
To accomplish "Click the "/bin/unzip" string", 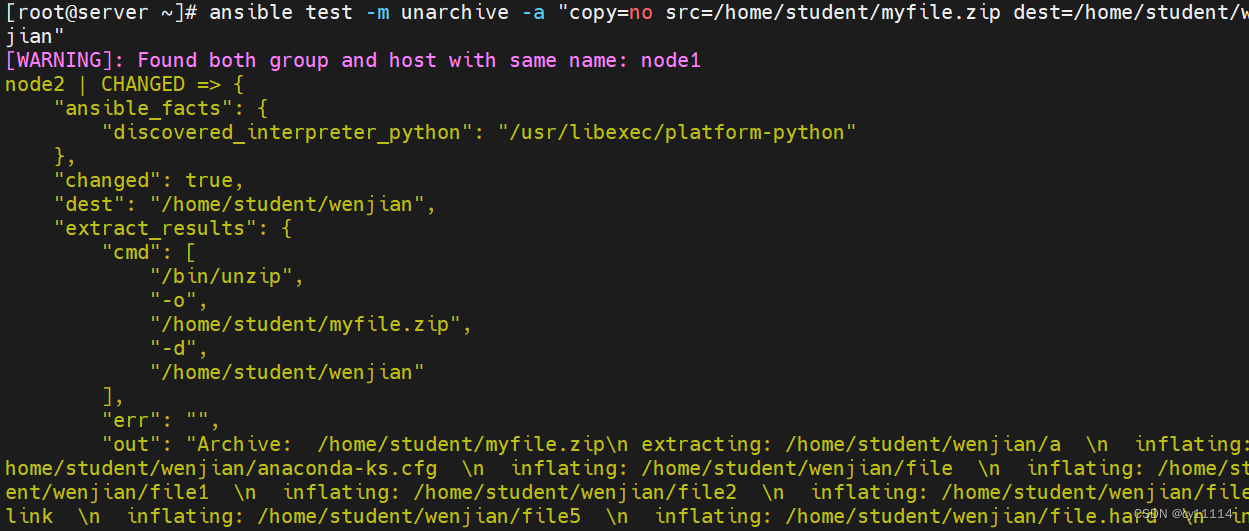I will click(226, 276).
